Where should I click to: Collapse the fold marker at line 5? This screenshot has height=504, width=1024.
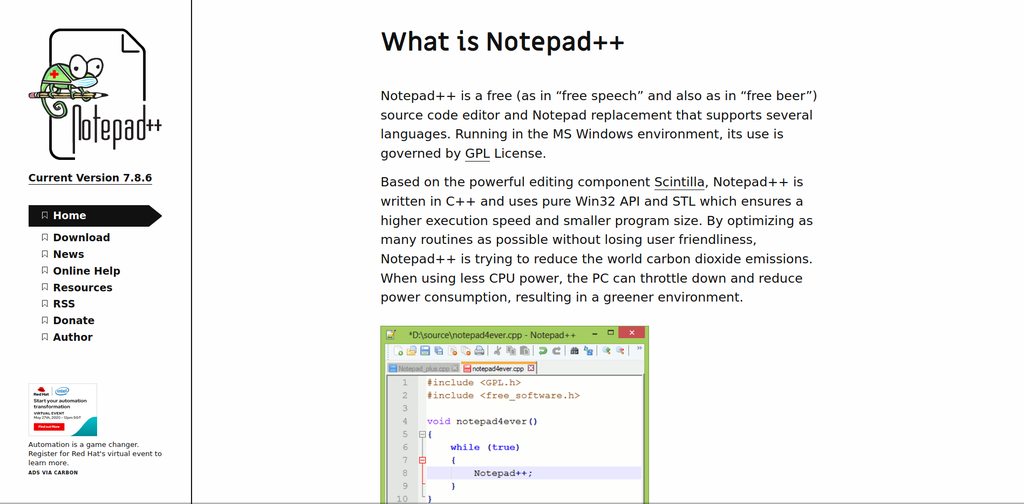click(x=422, y=434)
